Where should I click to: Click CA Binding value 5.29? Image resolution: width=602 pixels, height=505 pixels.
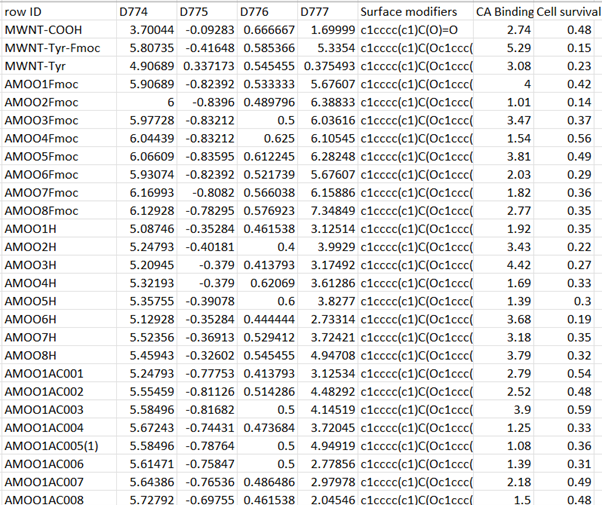[504, 48]
